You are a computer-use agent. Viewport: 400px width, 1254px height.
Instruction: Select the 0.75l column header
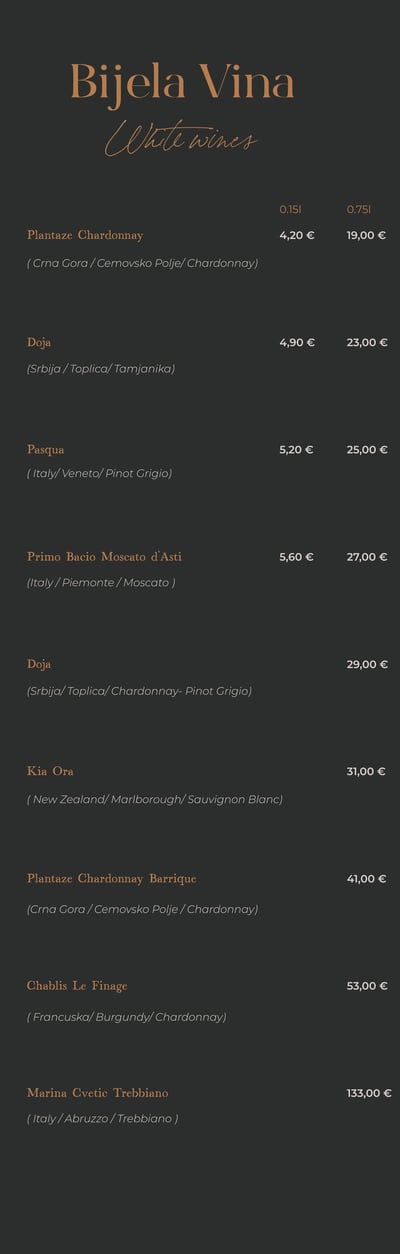pos(359,209)
